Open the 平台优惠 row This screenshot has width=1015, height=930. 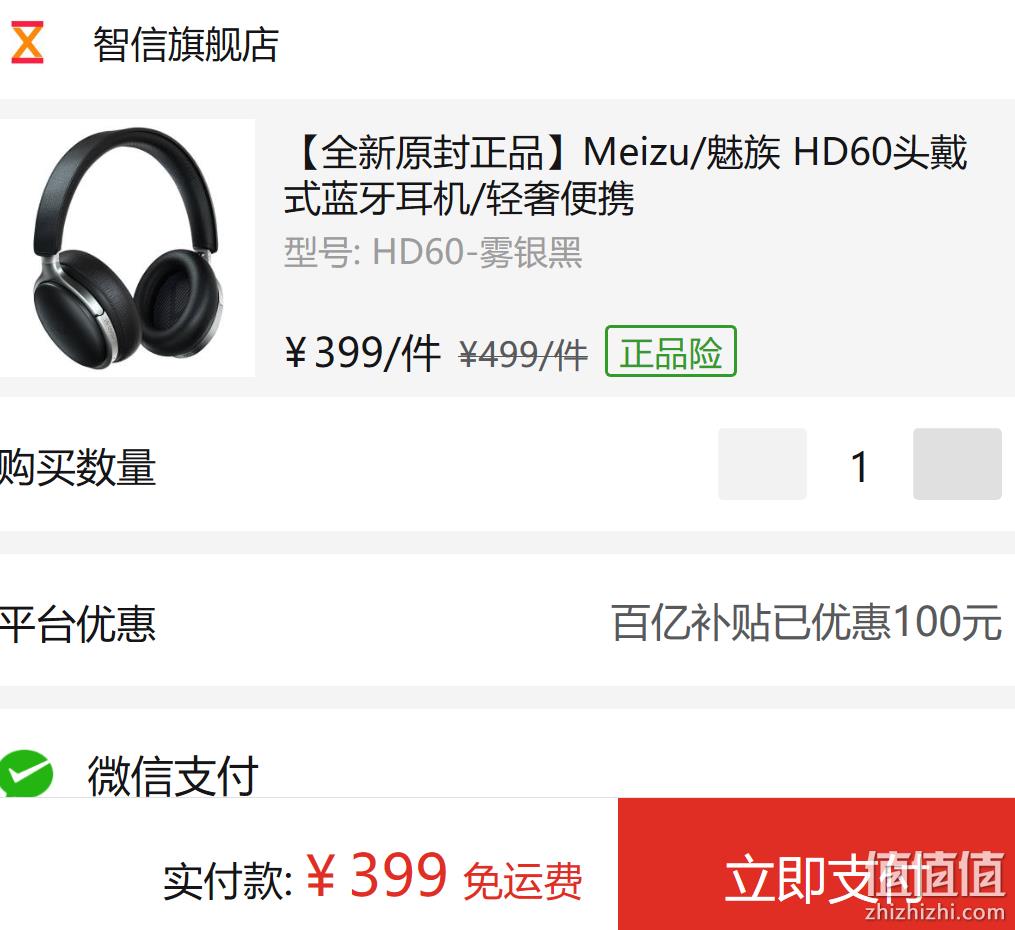pyautogui.click(x=508, y=621)
